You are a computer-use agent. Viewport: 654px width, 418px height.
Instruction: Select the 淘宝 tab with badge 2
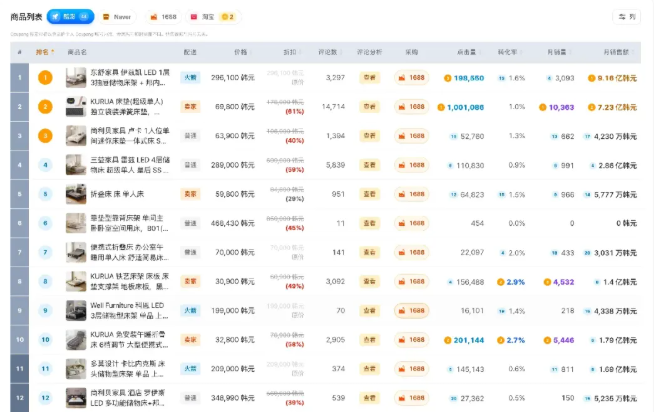[x=213, y=17]
